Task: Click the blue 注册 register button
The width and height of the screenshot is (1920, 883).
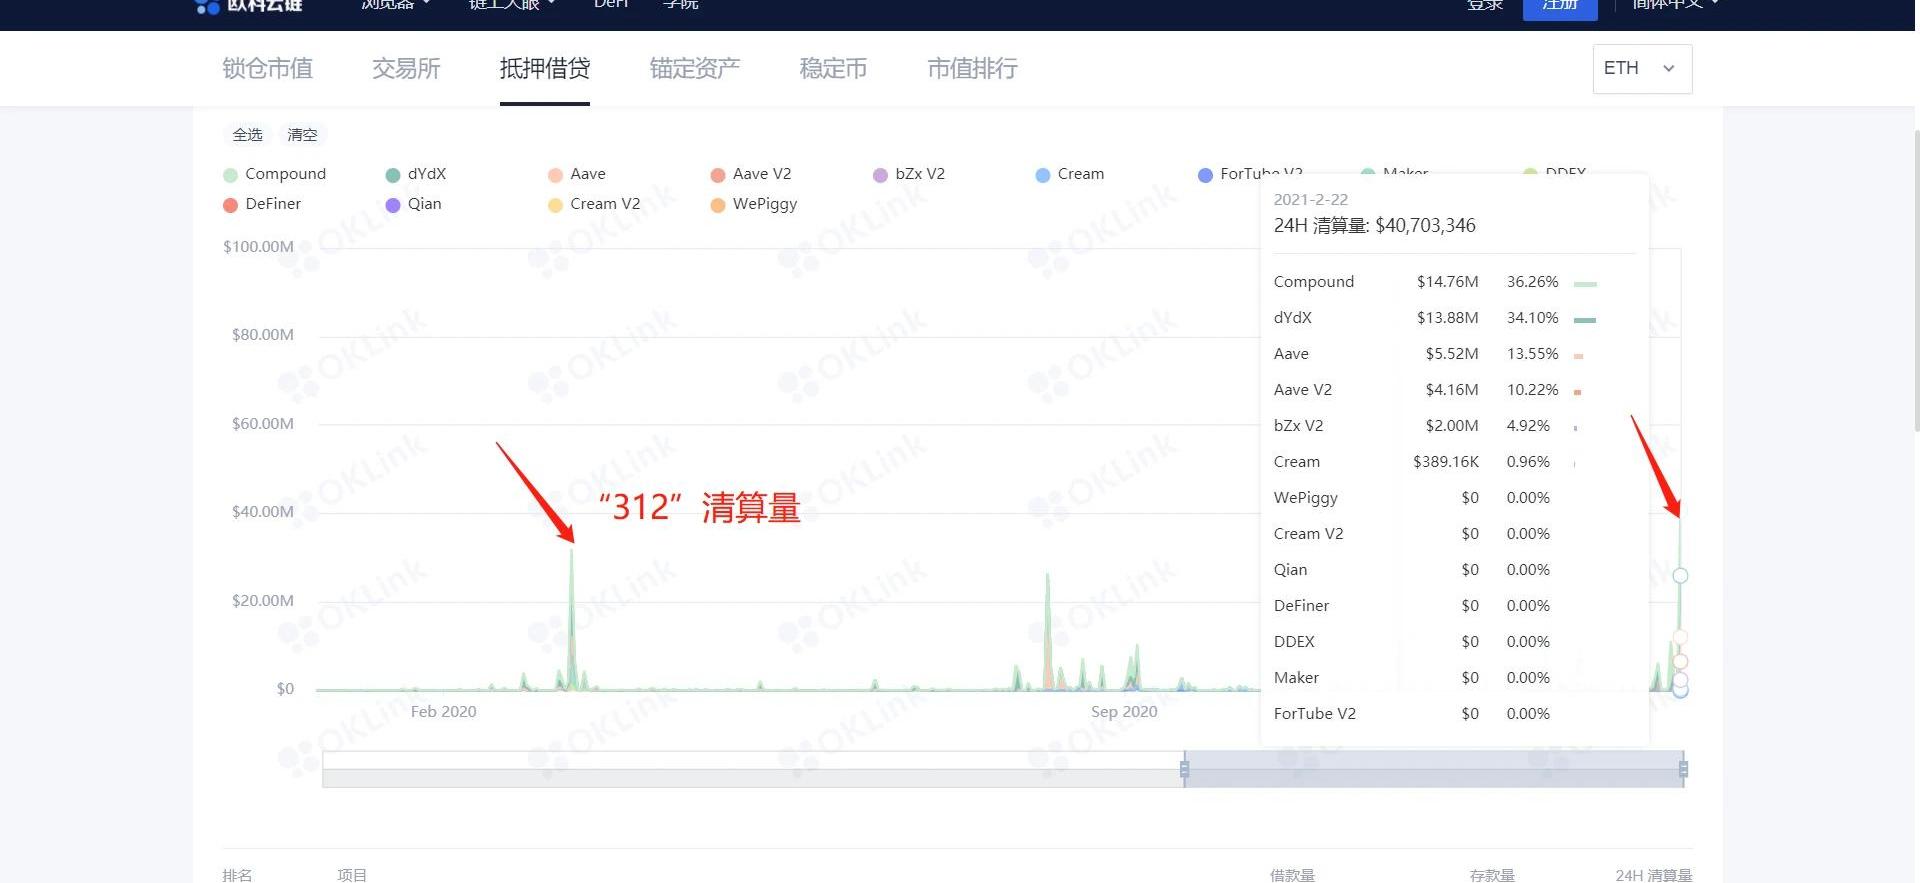Action: [1559, 7]
